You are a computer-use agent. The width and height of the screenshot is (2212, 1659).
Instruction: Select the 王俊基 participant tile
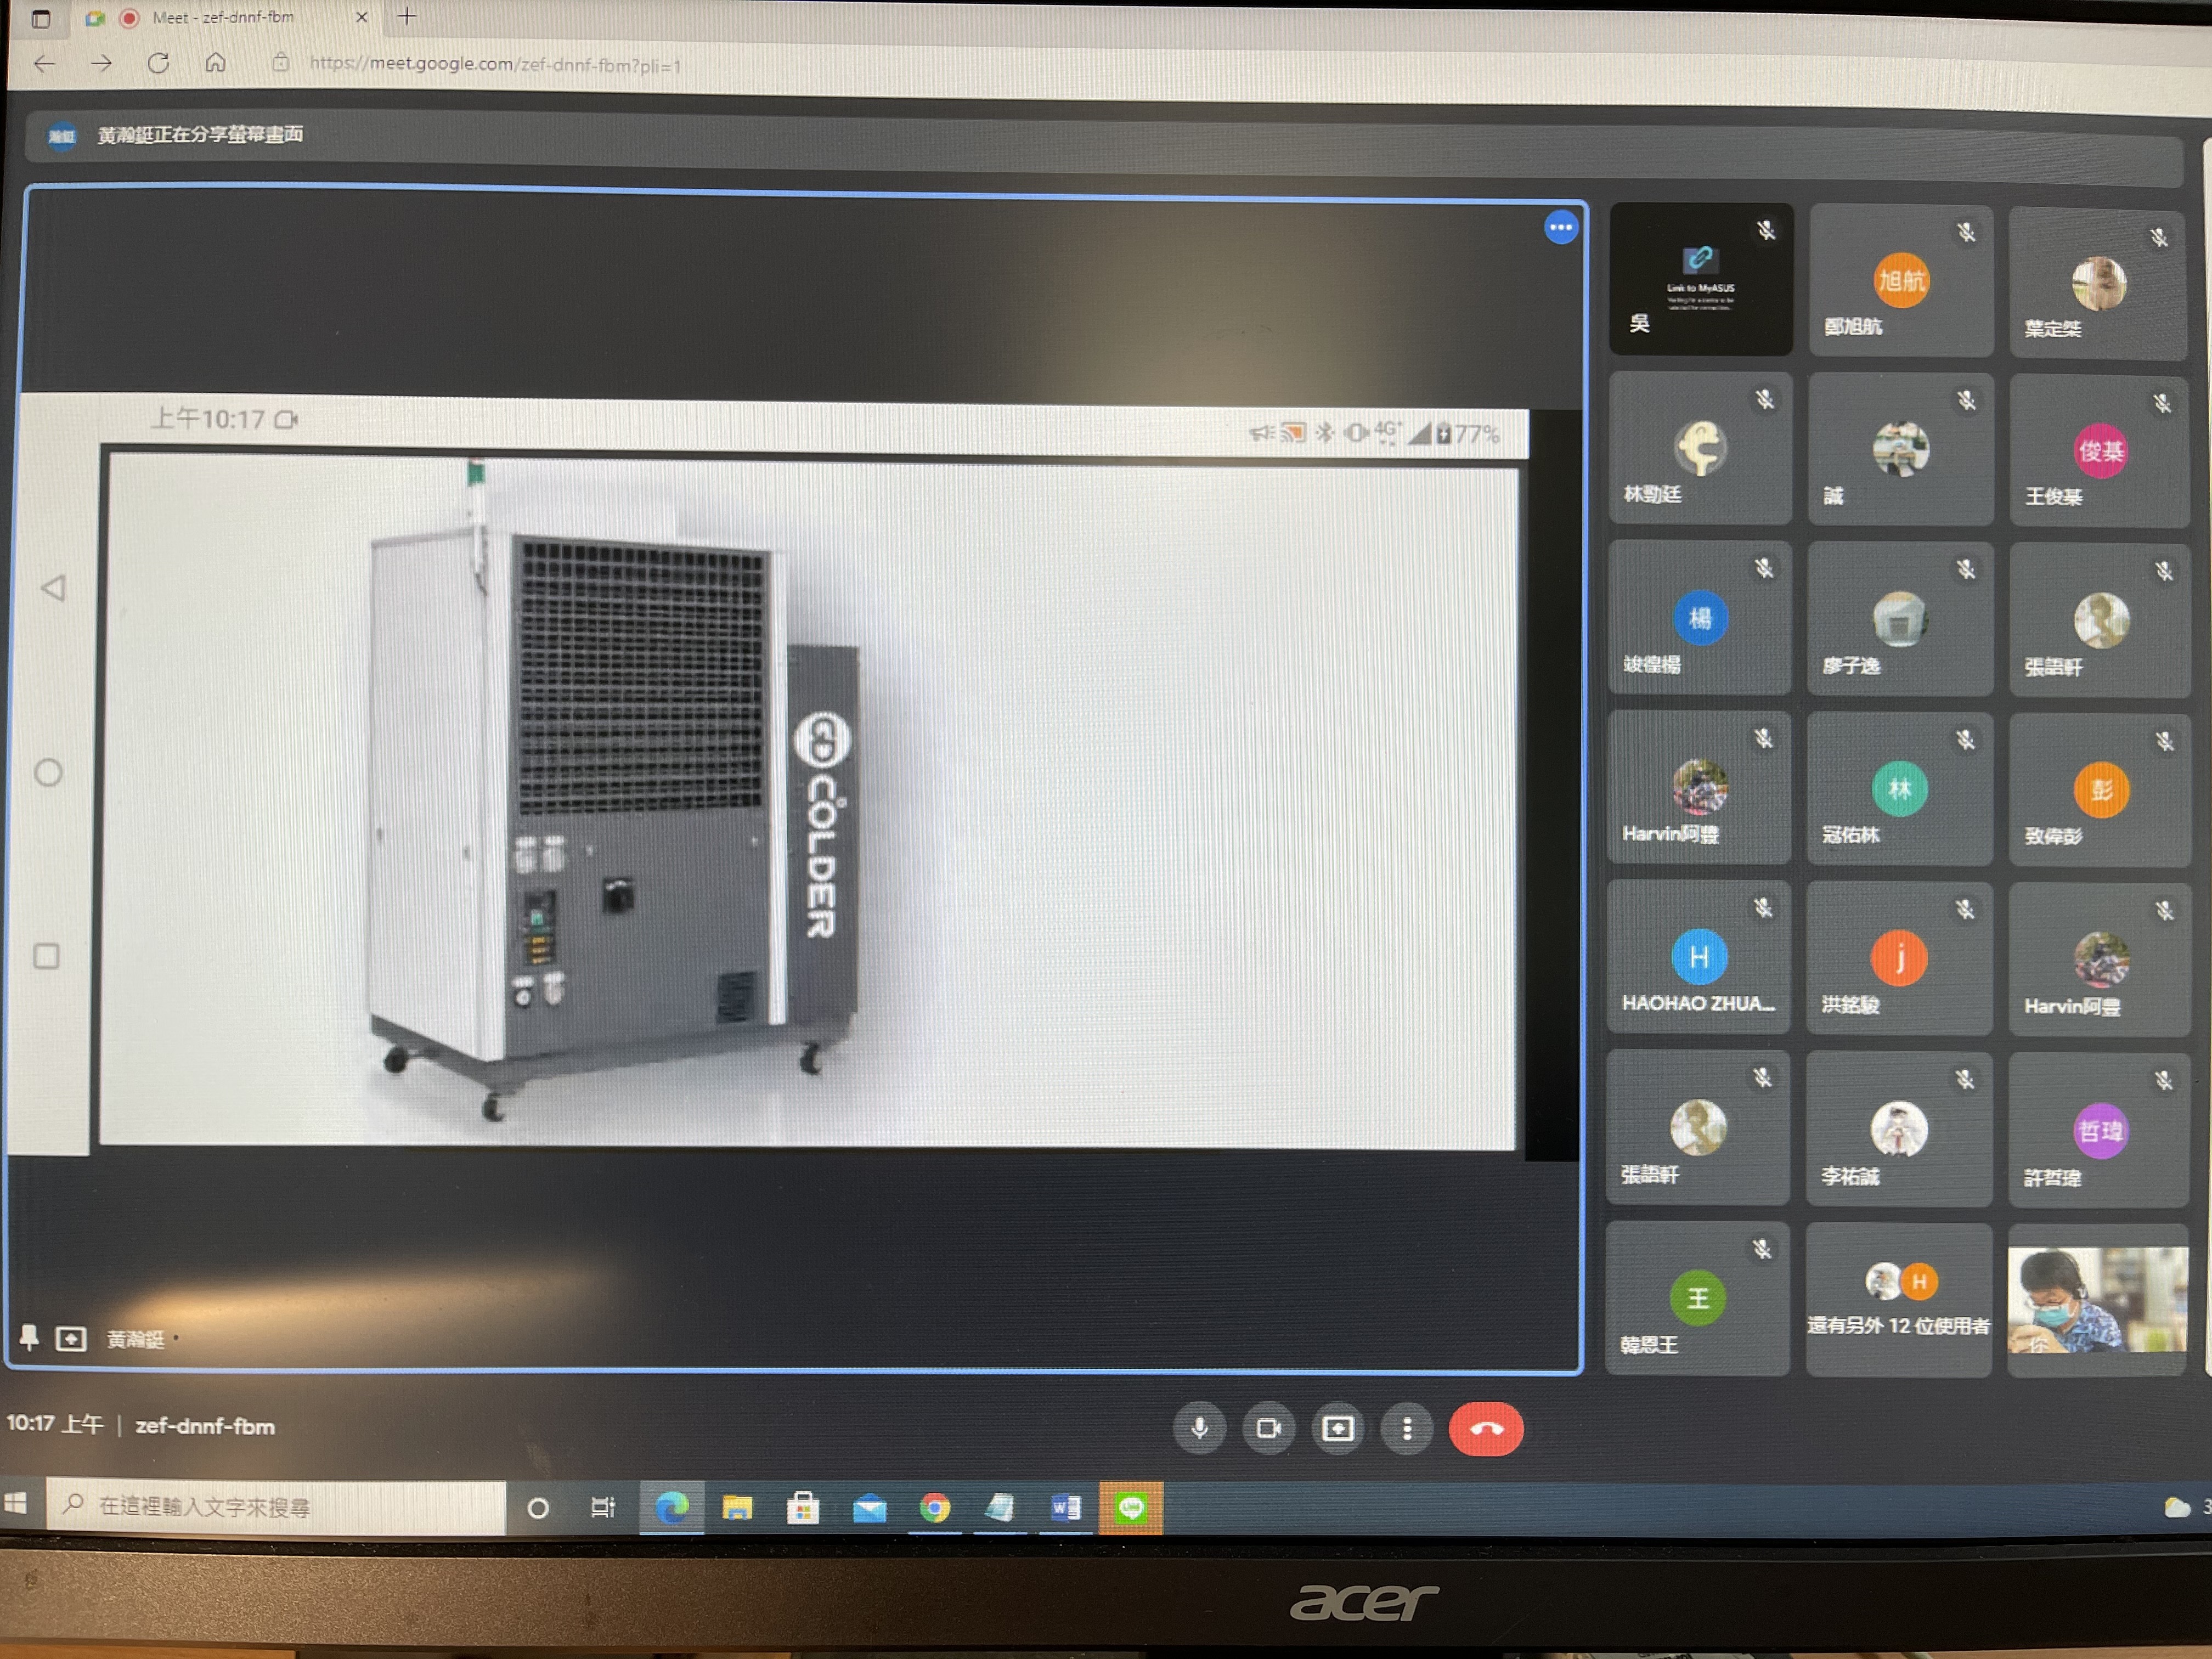(x=2099, y=451)
